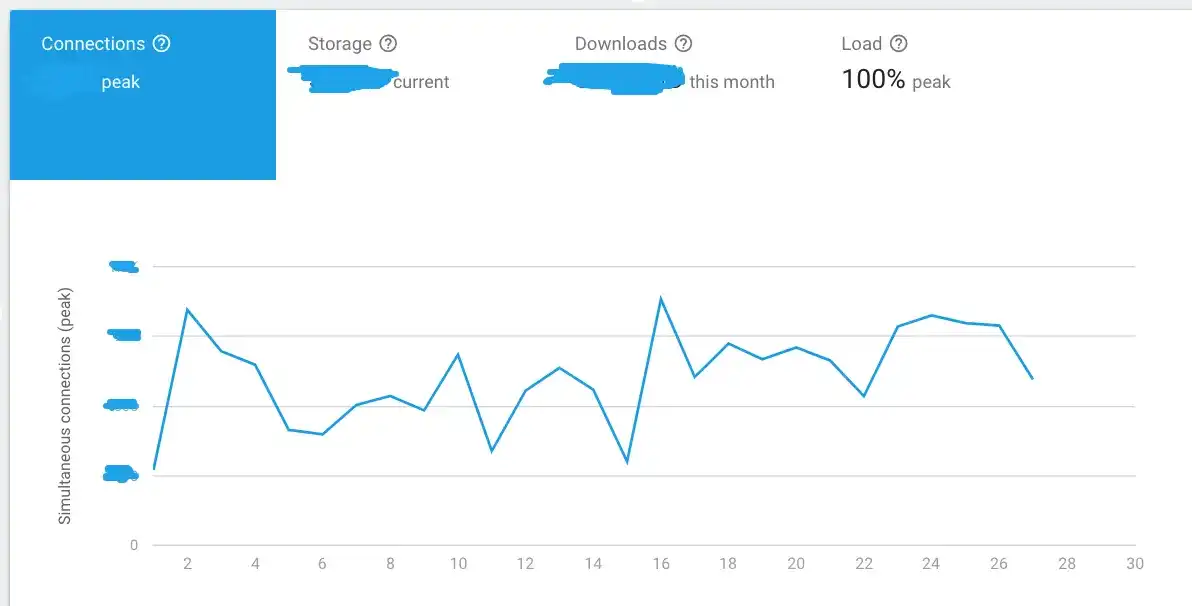Switch to the Storage tab
This screenshot has width=1192, height=606.
409,95
